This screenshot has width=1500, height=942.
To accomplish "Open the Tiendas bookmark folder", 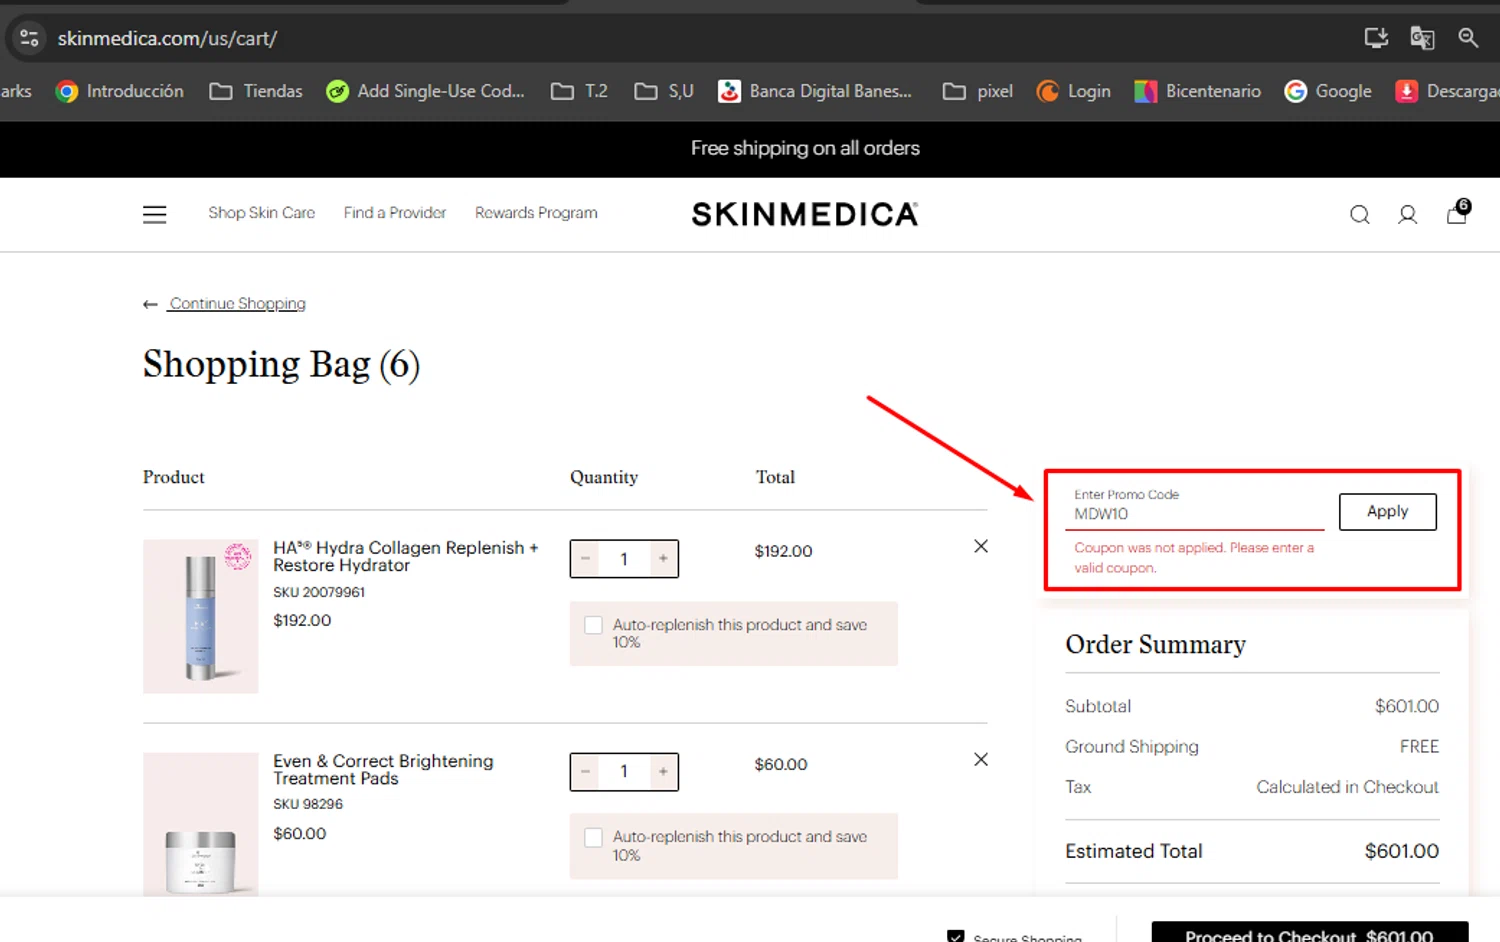I will click(x=256, y=91).
